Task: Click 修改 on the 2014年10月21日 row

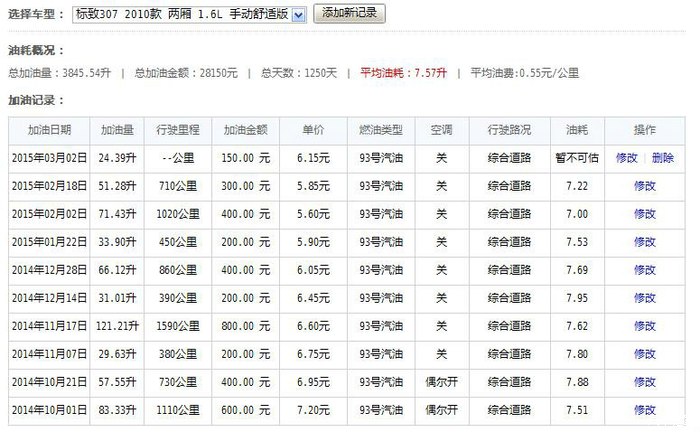Action: coord(644,382)
